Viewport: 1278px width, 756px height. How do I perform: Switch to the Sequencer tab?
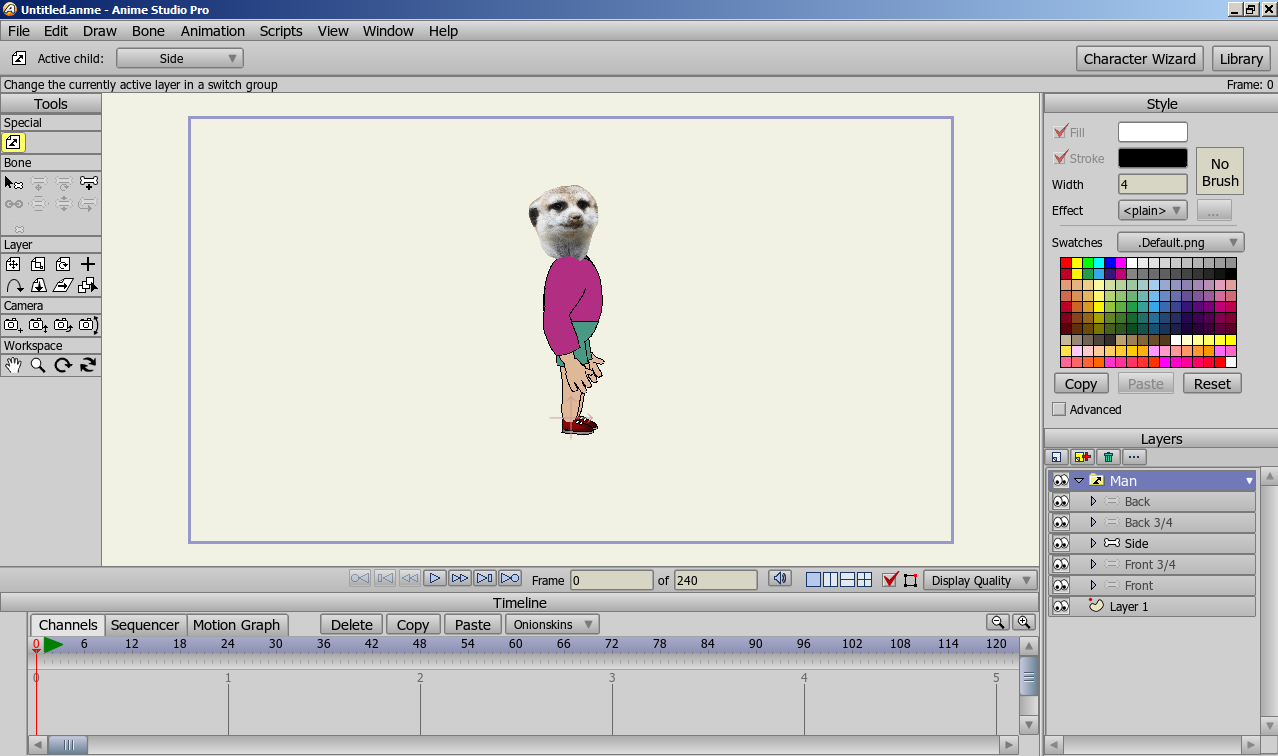[145, 625]
